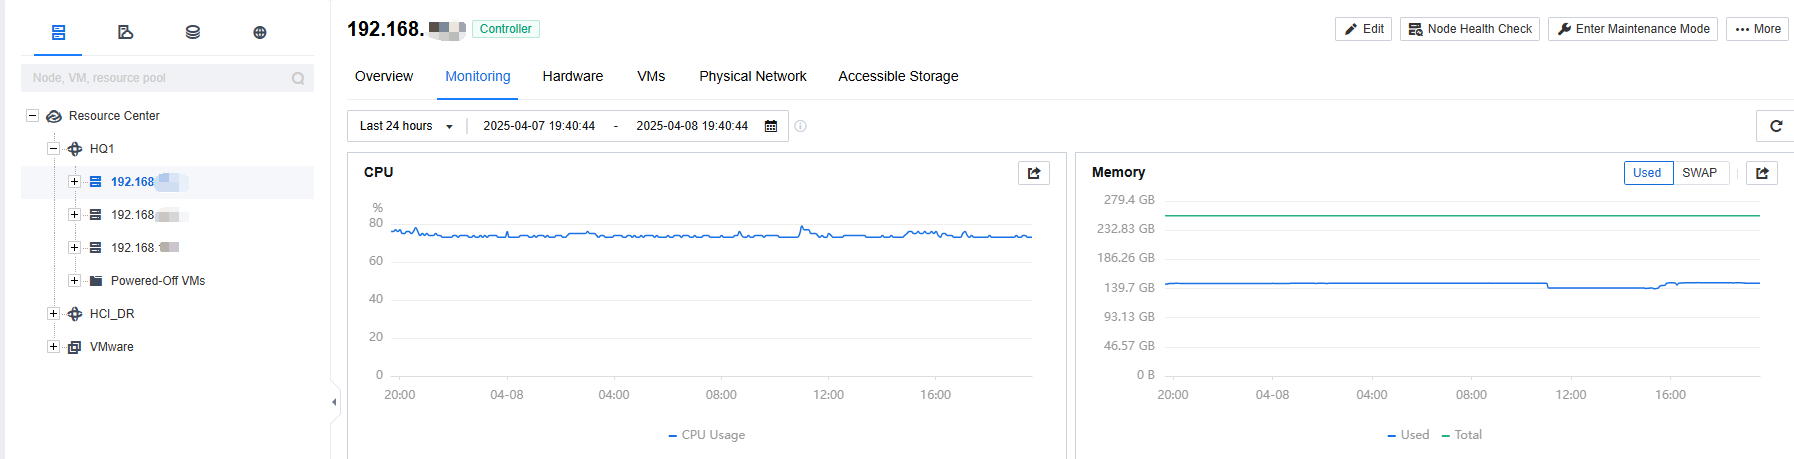Open the nodes view sidebar icon

coord(58,32)
